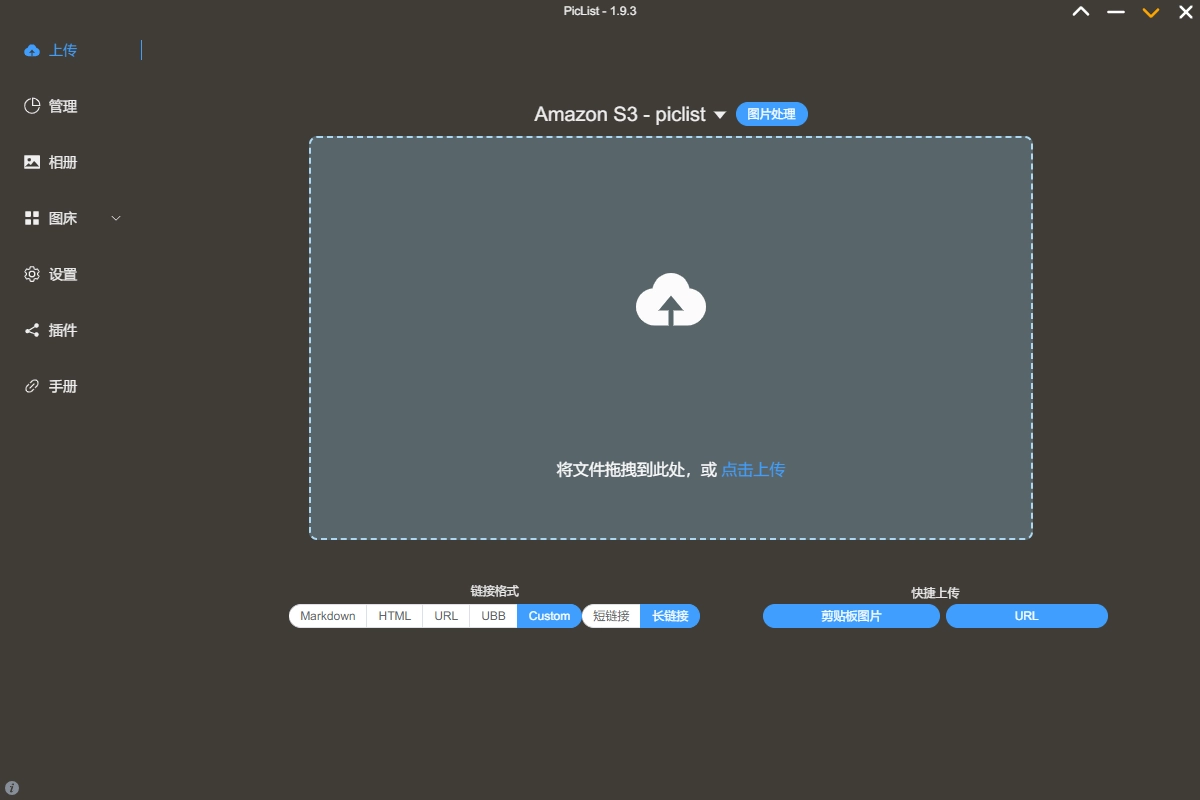Choose Custom link format
Image resolution: width=1200 pixels, height=800 pixels.
click(549, 616)
